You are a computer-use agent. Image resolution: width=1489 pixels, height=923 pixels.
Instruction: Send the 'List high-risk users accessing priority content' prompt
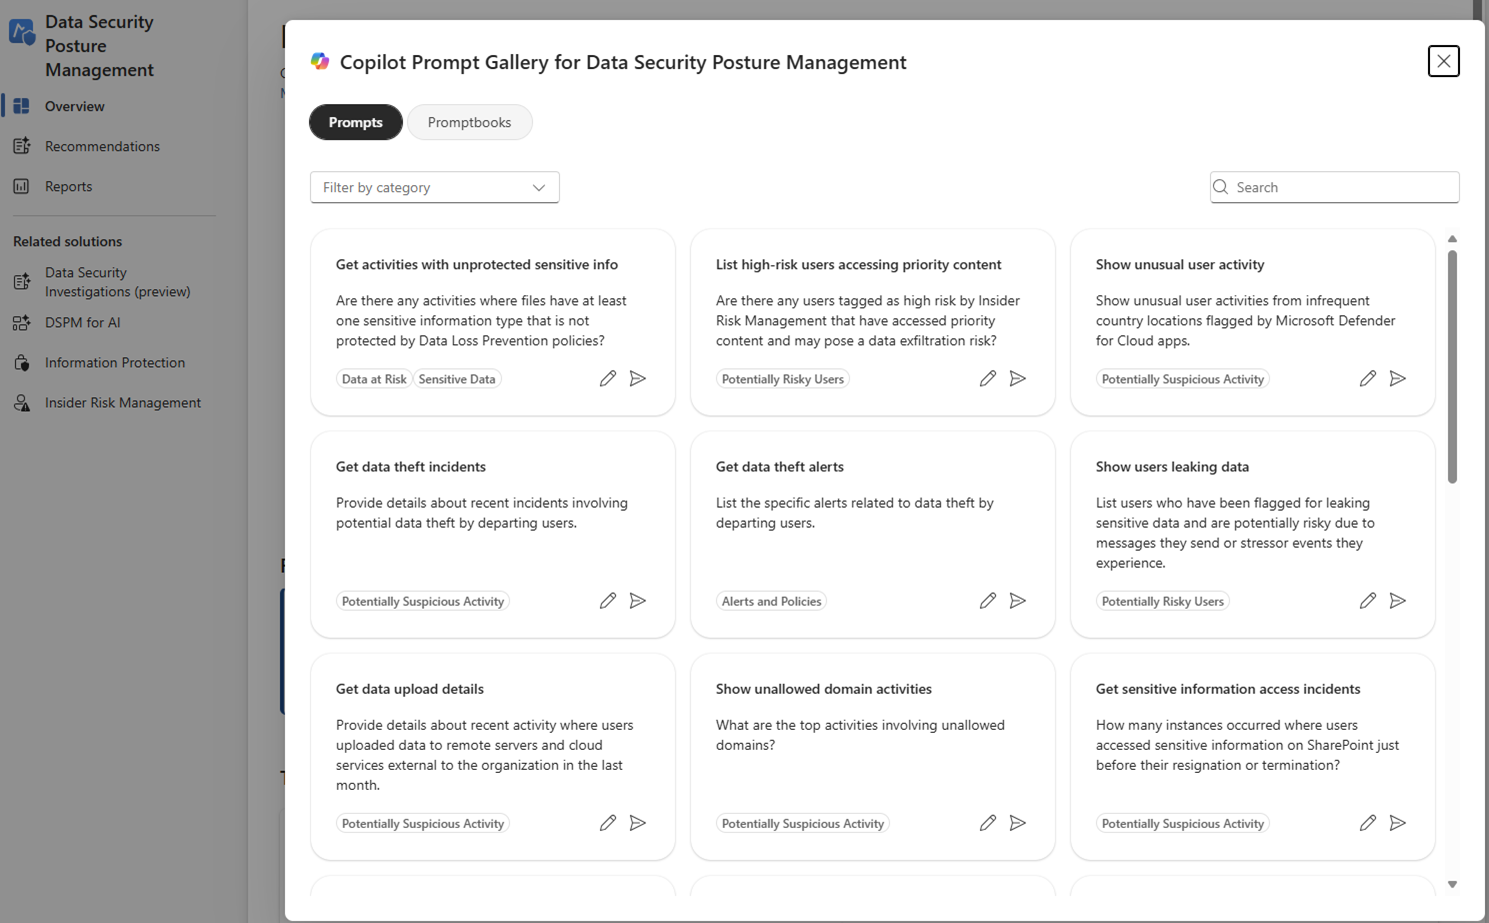tap(1017, 379)
